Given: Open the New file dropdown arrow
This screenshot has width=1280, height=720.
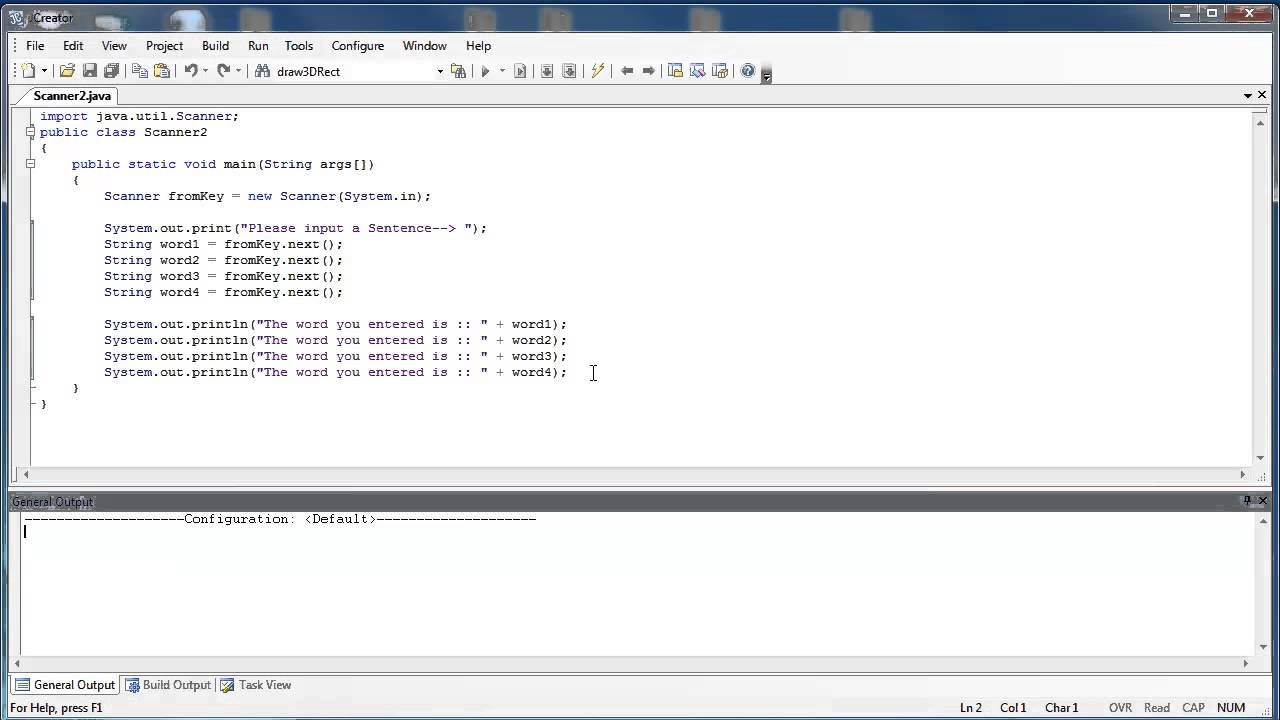Looking at the screenshot, I should (44, 71).
